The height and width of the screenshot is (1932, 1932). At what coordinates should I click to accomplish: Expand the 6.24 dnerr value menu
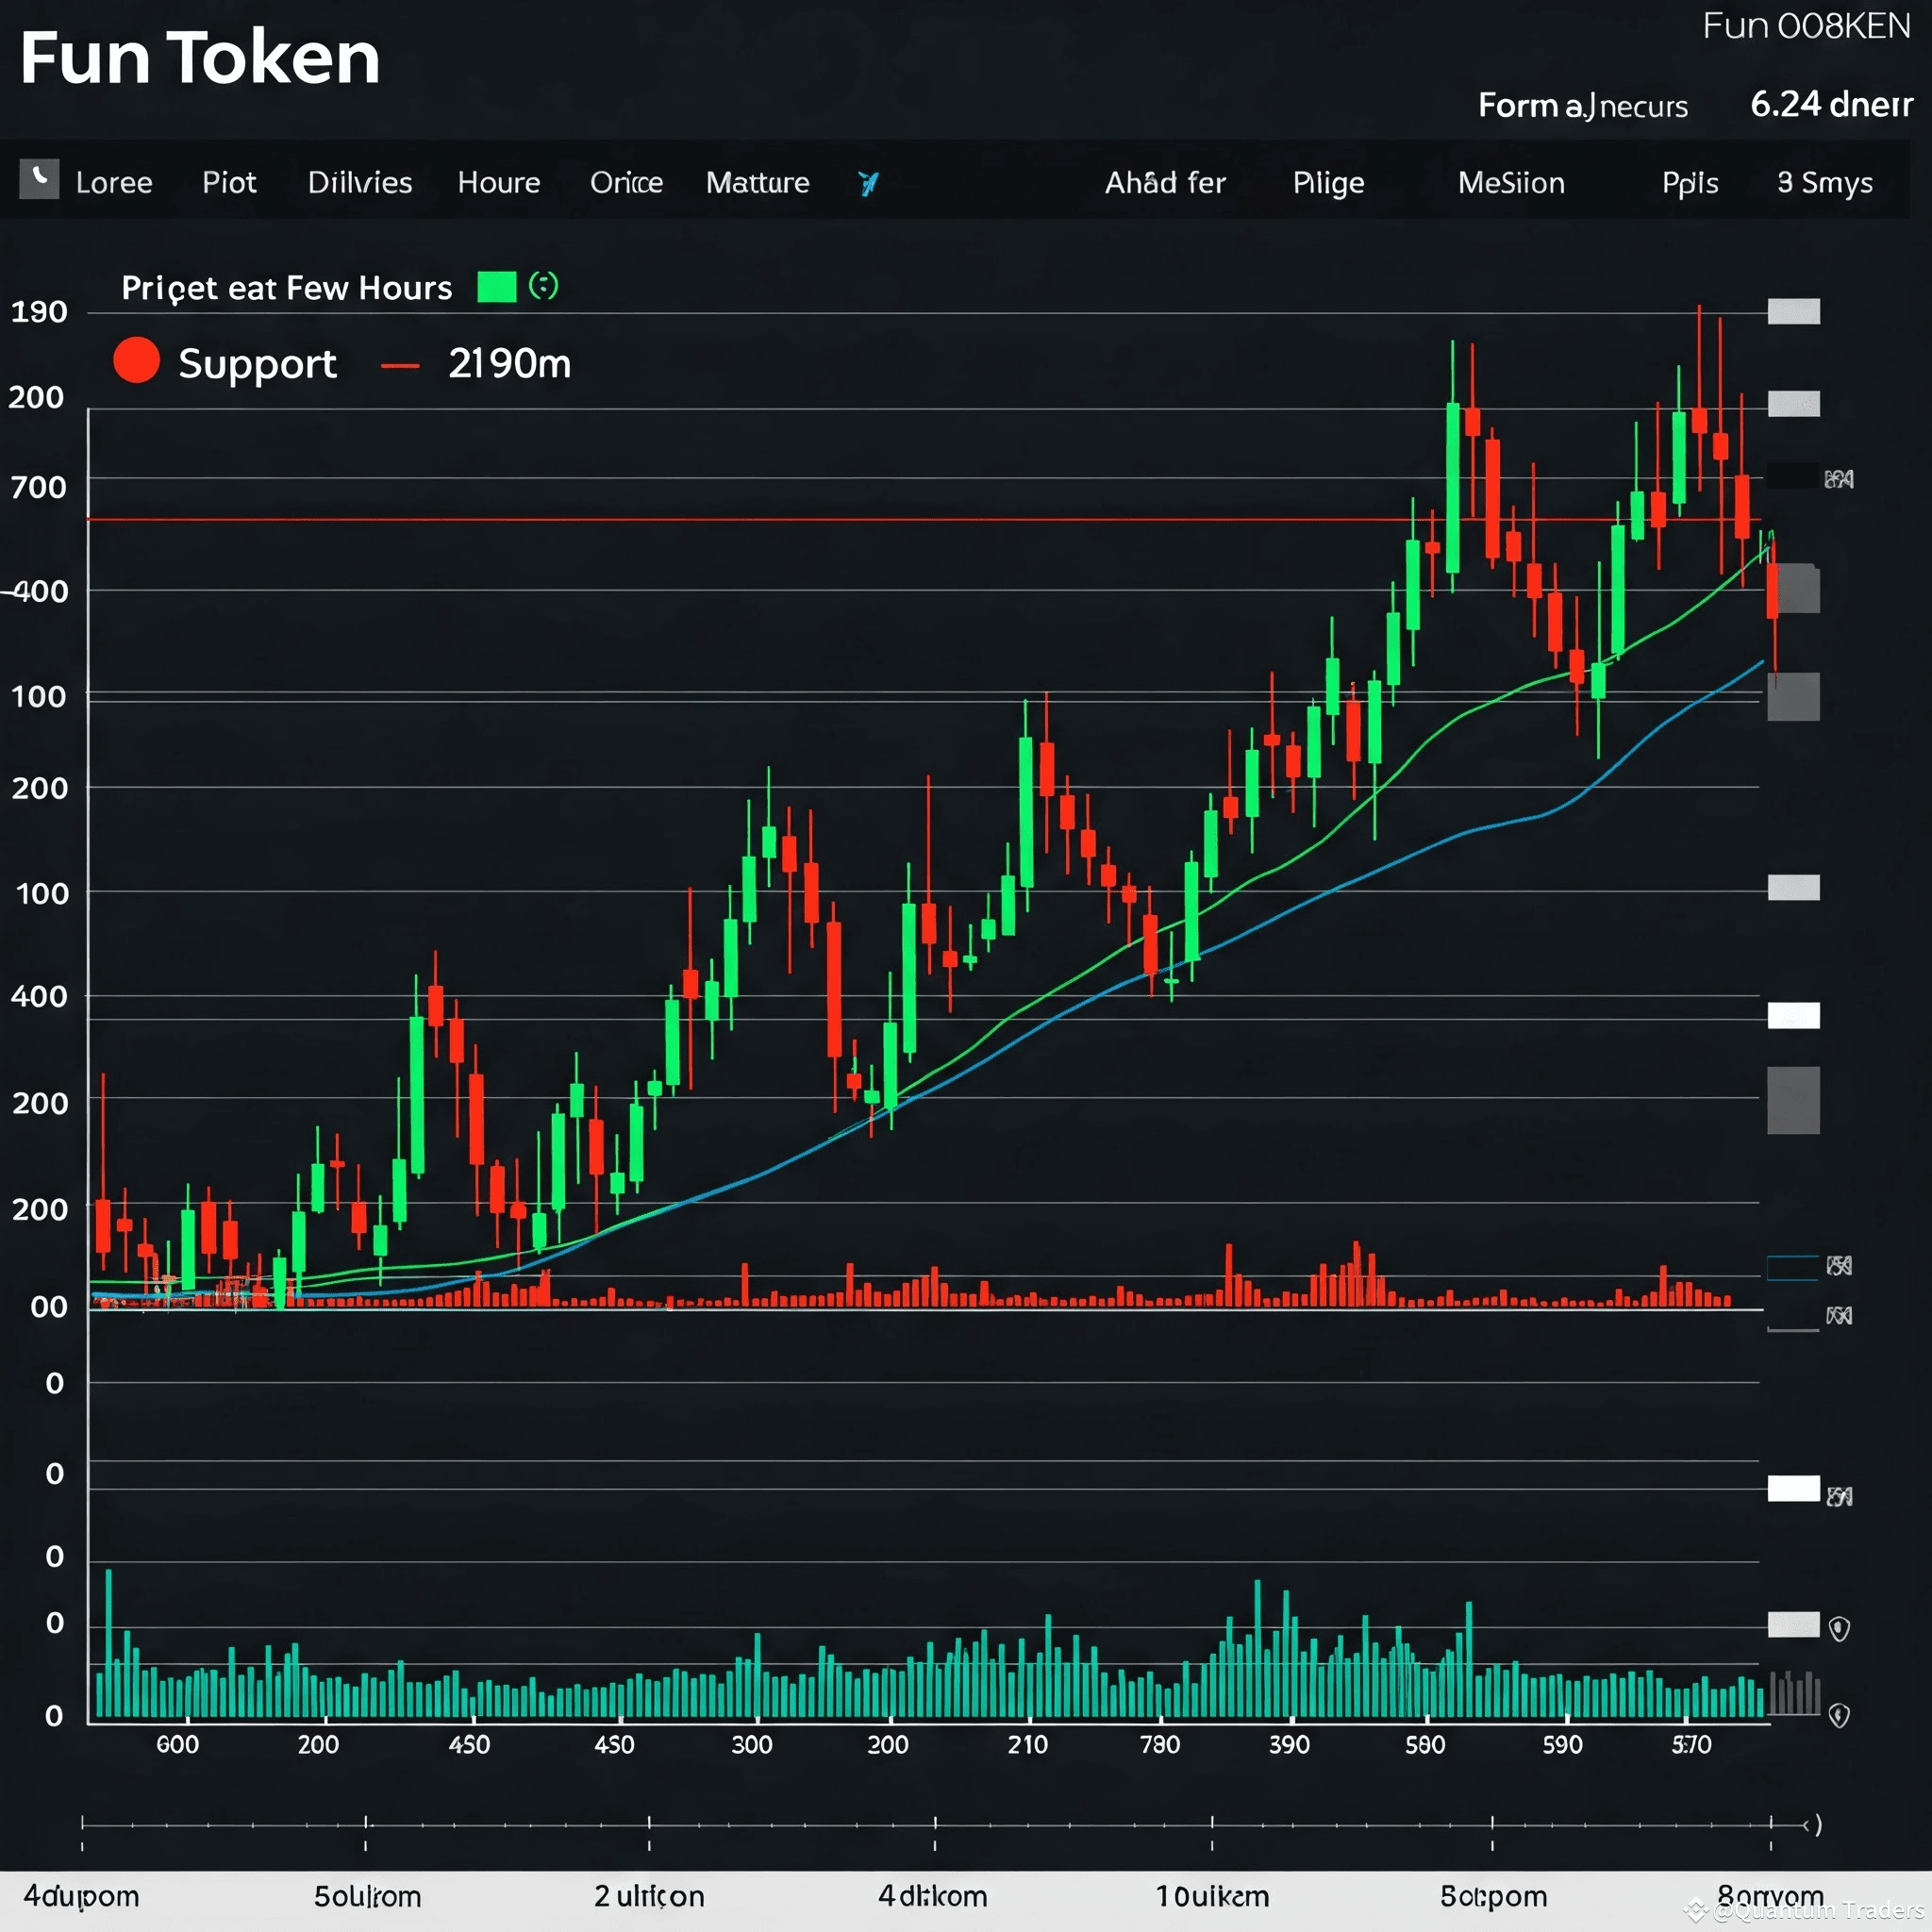(1830, 104)
